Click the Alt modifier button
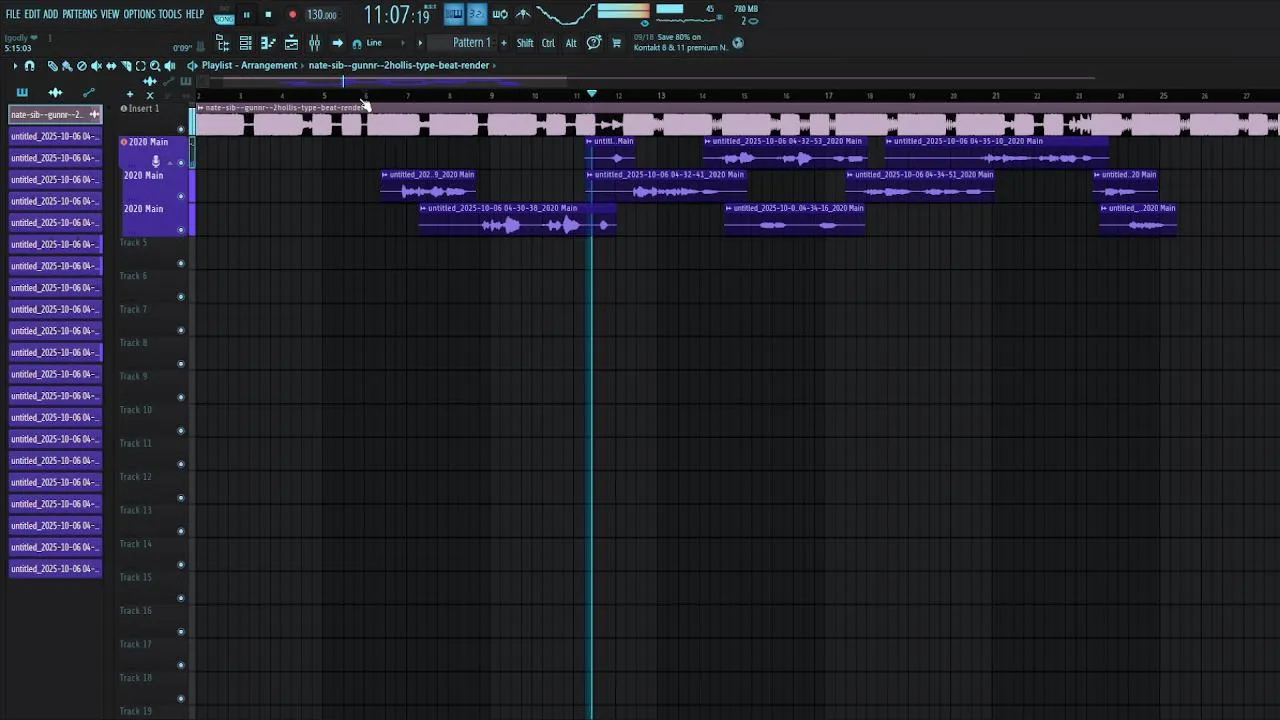 click(571, 43)
